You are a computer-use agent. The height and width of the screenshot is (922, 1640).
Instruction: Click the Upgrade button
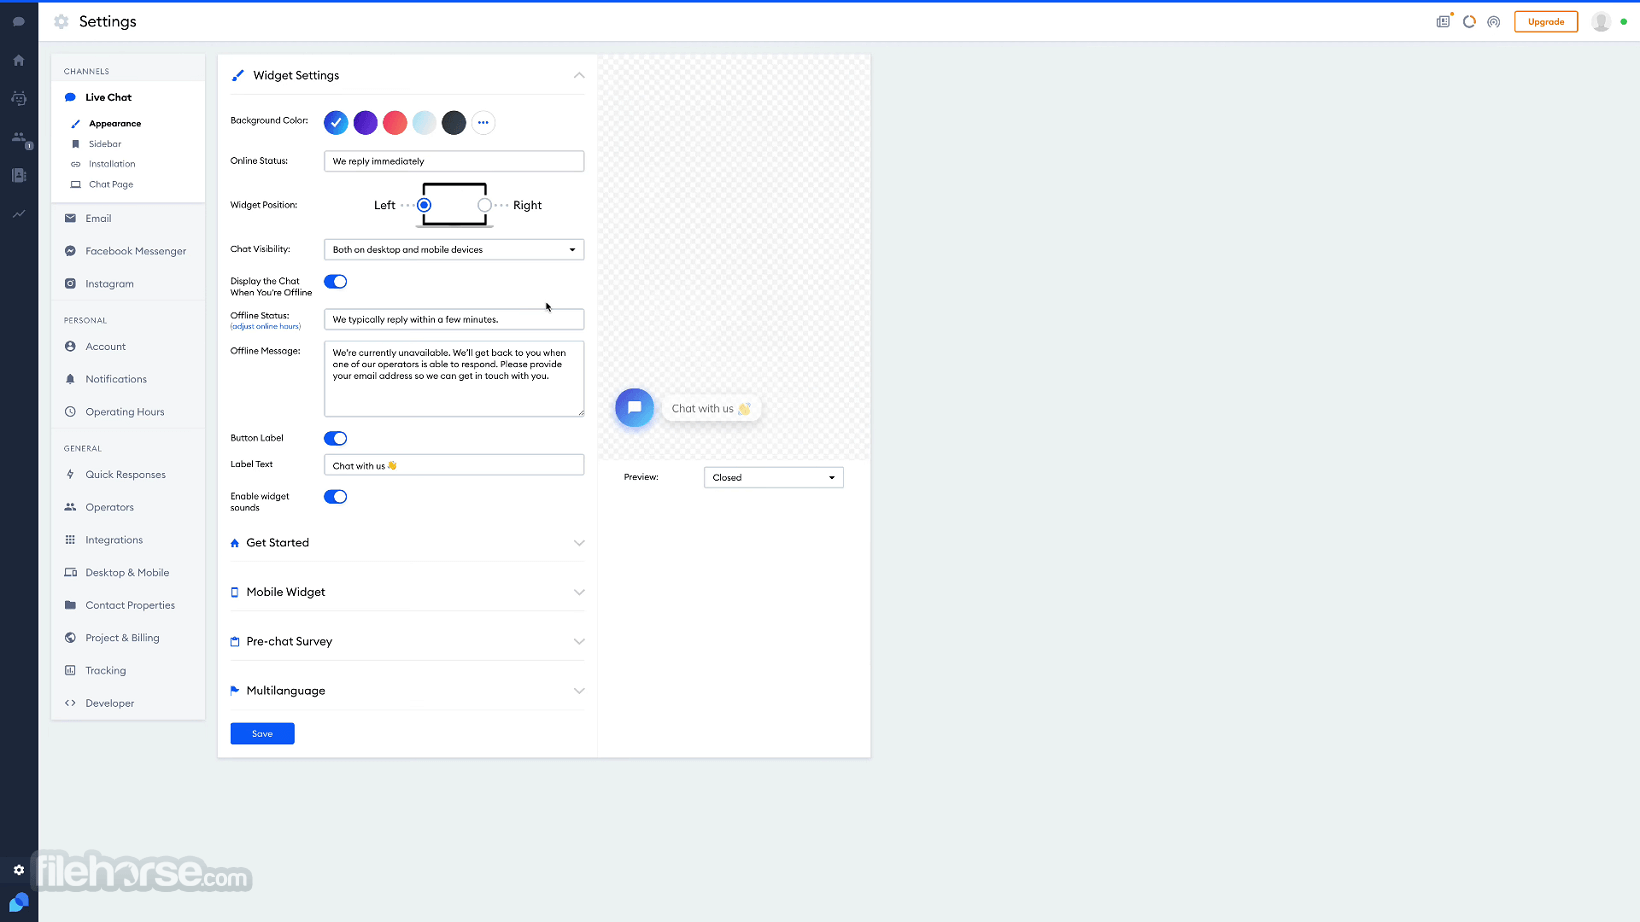coord(1546,21)
